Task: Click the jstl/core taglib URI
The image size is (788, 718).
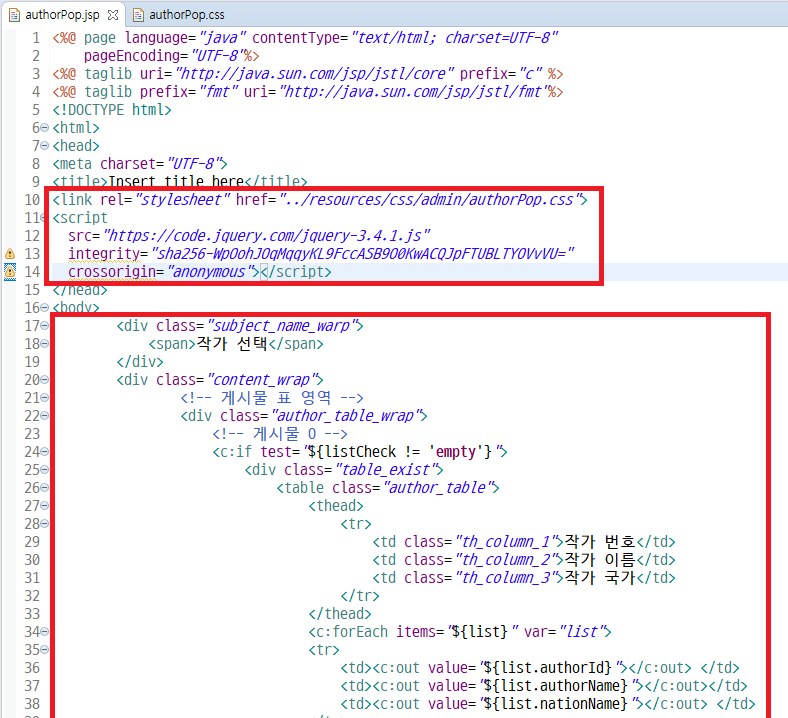Action: pyautogui.click(x=315, y=74)
